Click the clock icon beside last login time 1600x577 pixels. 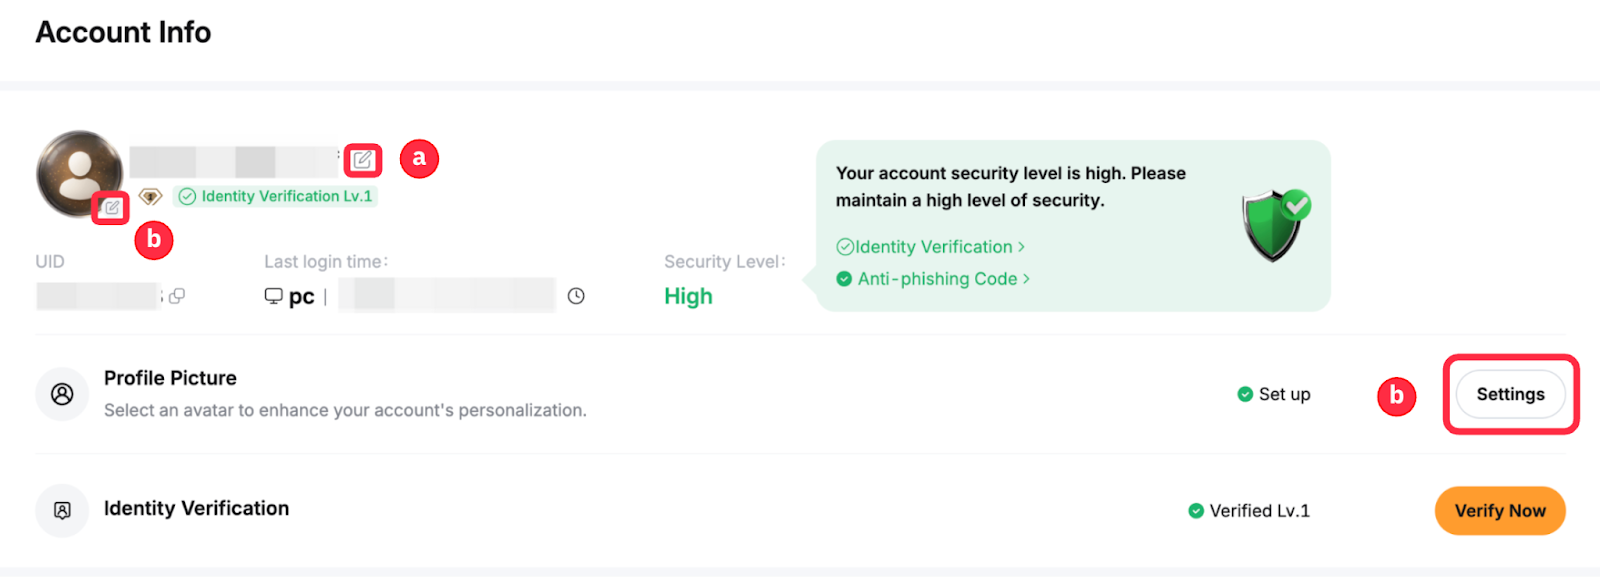(576, 296)
